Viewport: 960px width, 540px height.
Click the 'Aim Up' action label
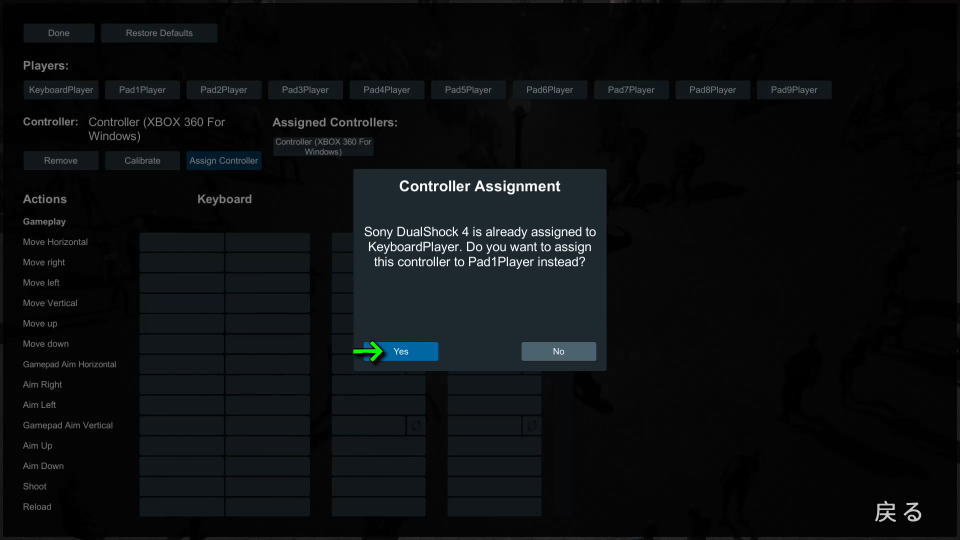tap(37, 446)
